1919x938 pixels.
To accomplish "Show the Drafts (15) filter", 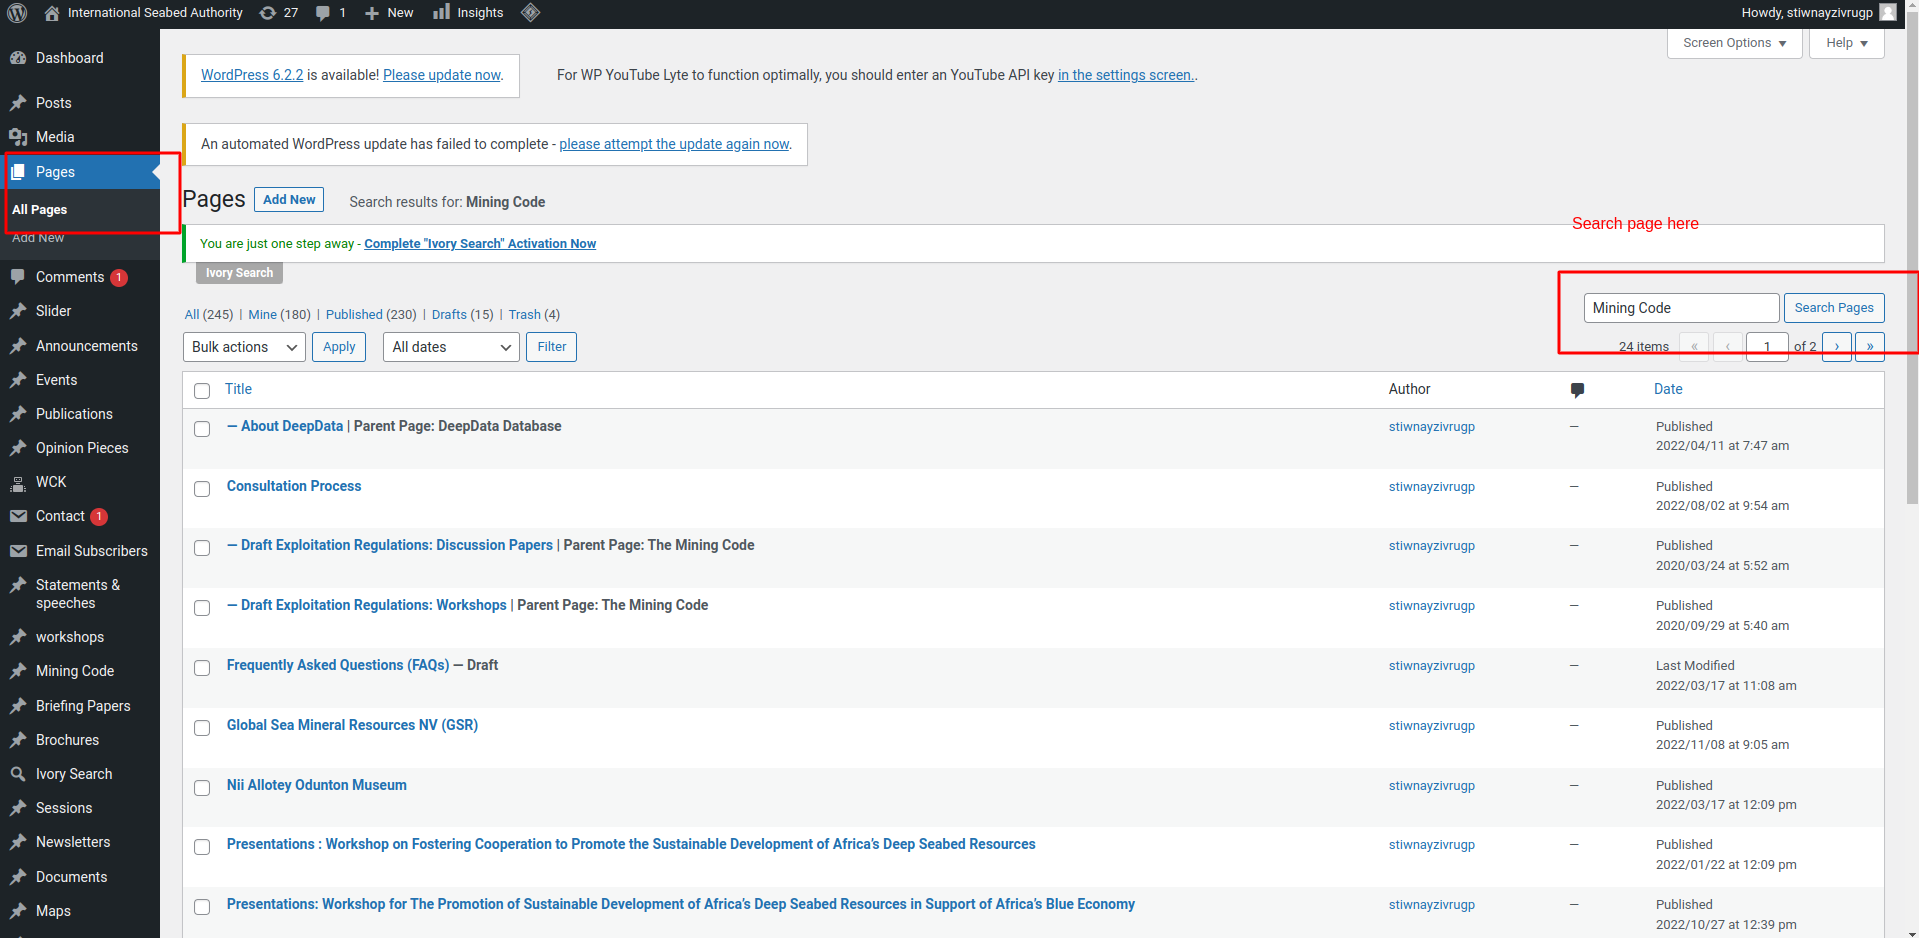I will click(x=462, y=314).
